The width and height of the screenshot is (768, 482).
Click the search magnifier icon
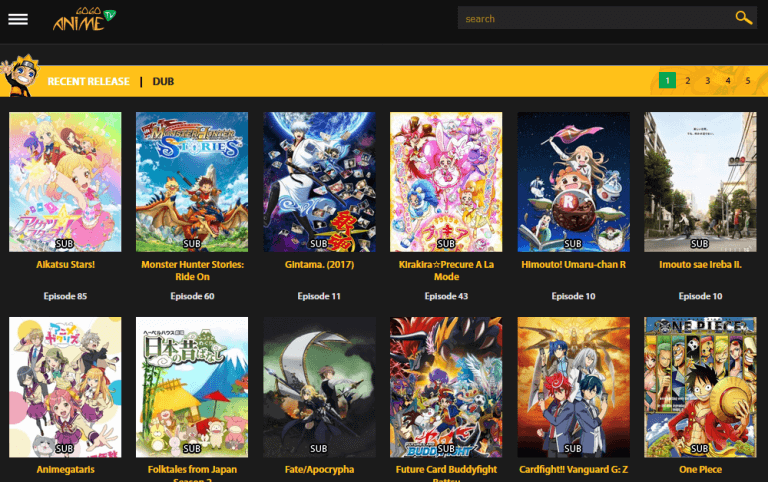point(744,18)
